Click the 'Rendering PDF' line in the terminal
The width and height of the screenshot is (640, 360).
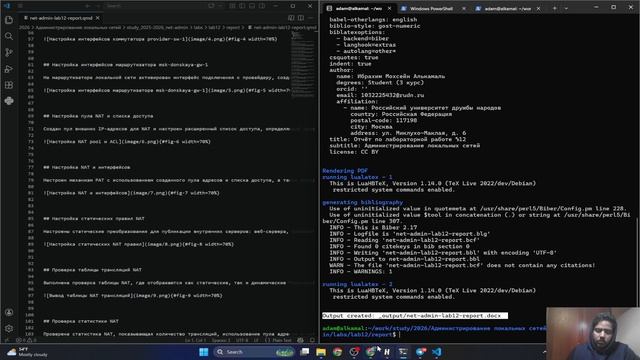pyautogui.click(x=345, y=171)
